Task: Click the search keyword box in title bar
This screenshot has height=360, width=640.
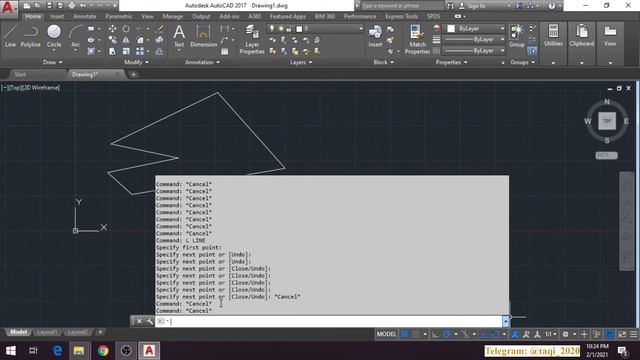Action: point(402,6)
